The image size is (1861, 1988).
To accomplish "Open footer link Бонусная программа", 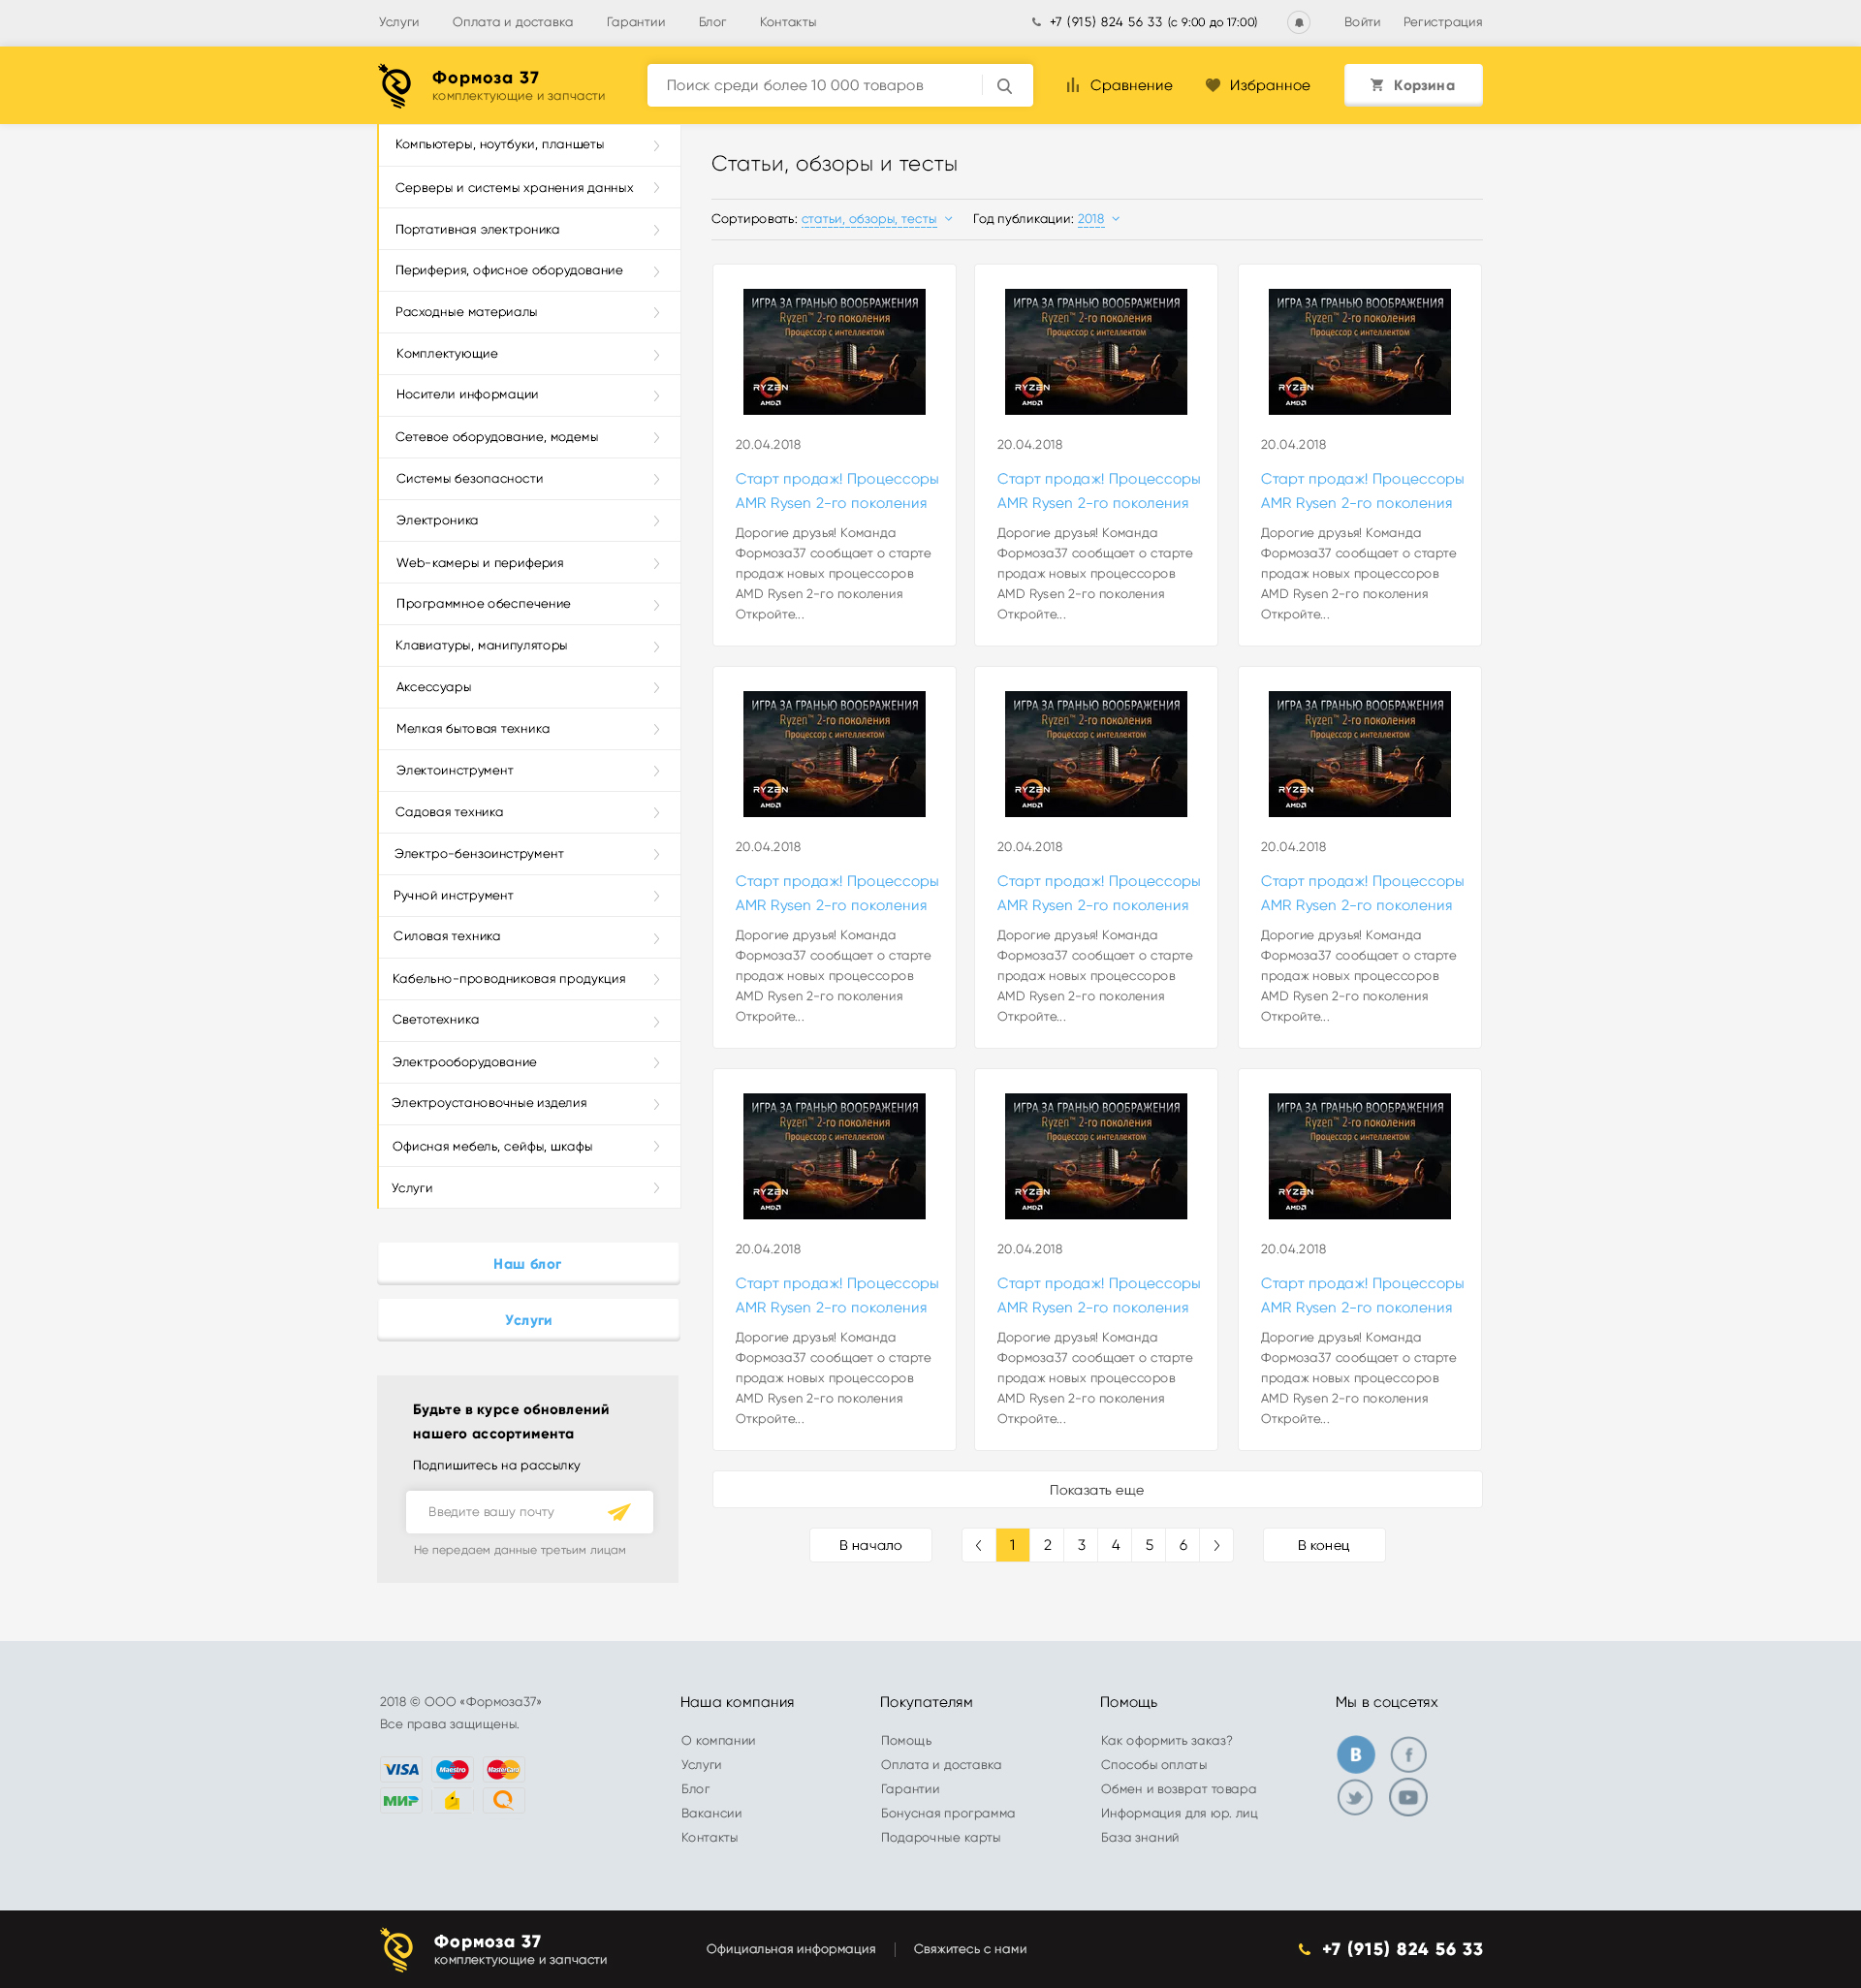I will point(947,1813).
